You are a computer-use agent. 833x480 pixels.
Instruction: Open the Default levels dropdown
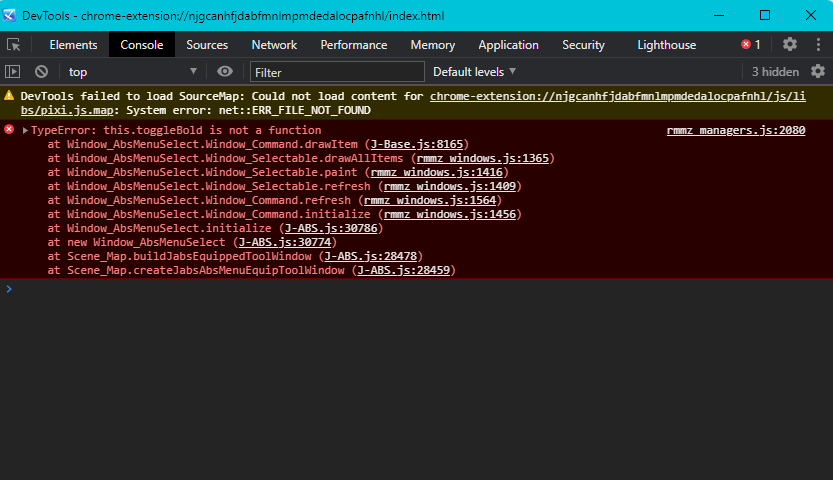474,72
